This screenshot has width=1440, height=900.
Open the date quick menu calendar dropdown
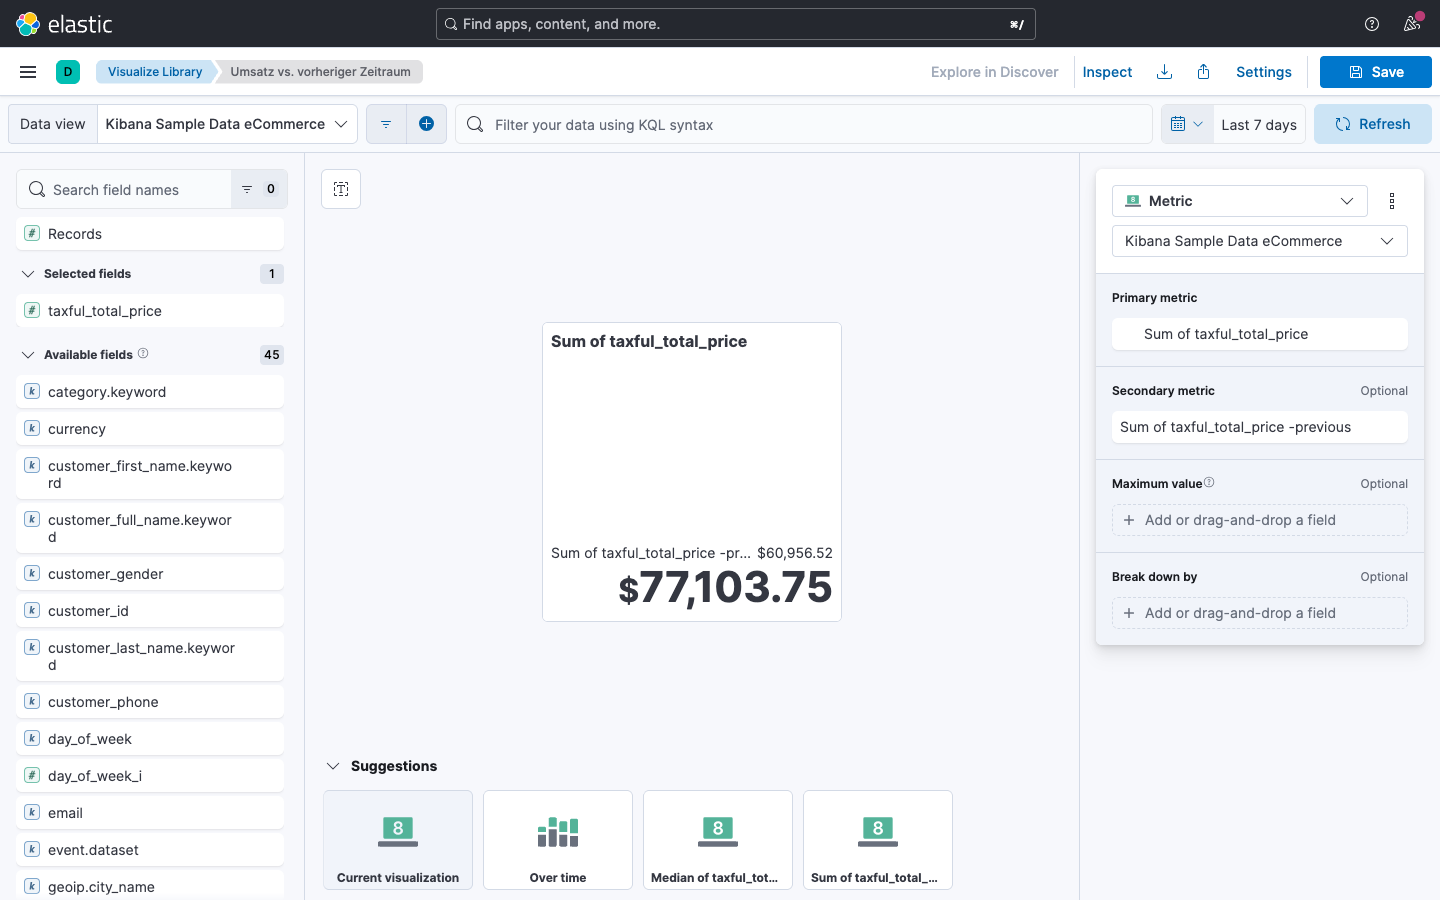(x=1187, y=124)
